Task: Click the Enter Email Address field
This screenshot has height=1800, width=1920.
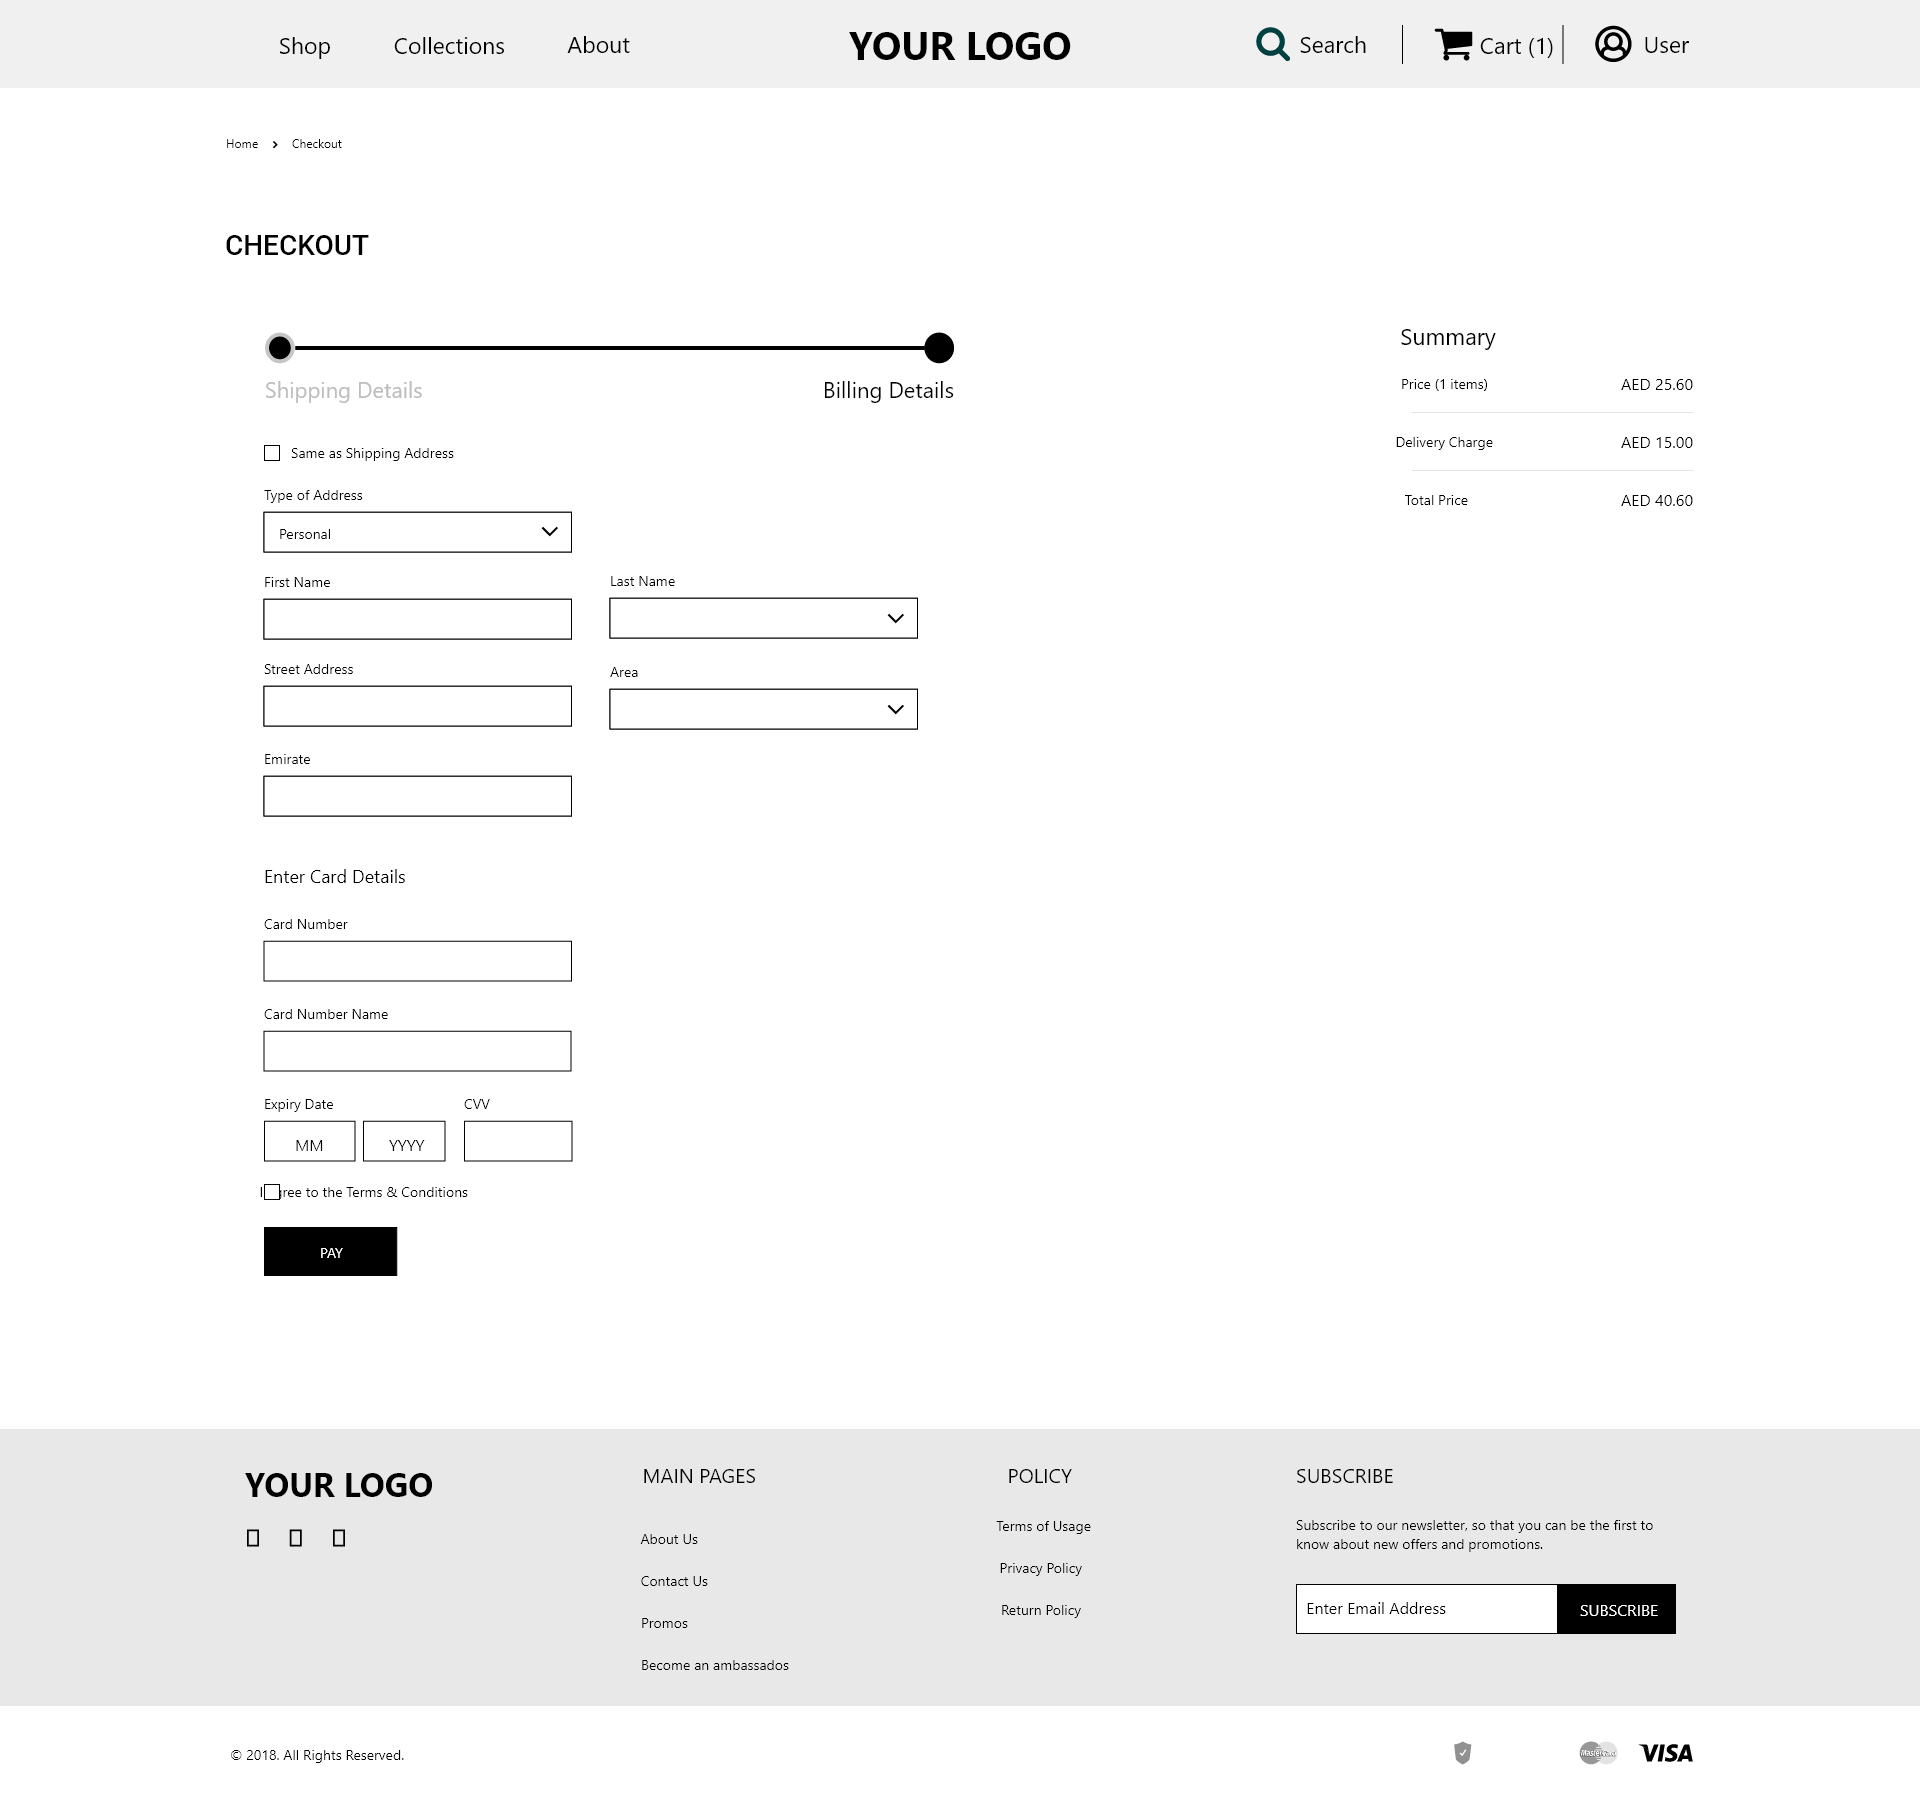Action: pyautogui.click(x=1425, y=1608)
